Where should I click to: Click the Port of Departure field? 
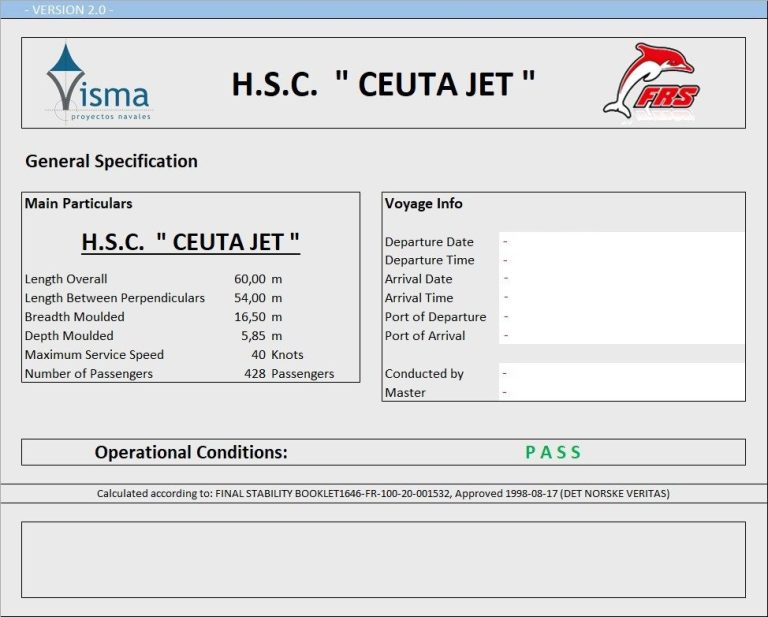[x=622, y=317]
